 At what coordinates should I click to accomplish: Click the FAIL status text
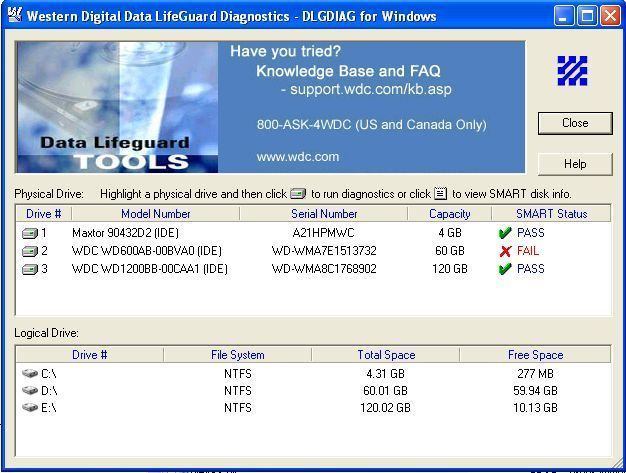point(528,251)
